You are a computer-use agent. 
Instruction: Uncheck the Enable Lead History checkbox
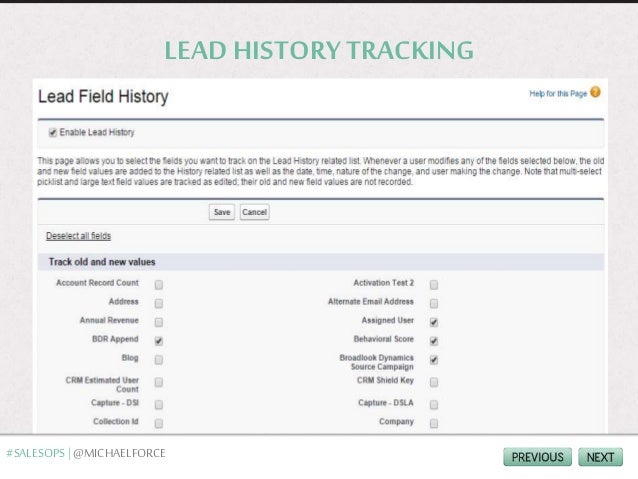pos(52,132)
